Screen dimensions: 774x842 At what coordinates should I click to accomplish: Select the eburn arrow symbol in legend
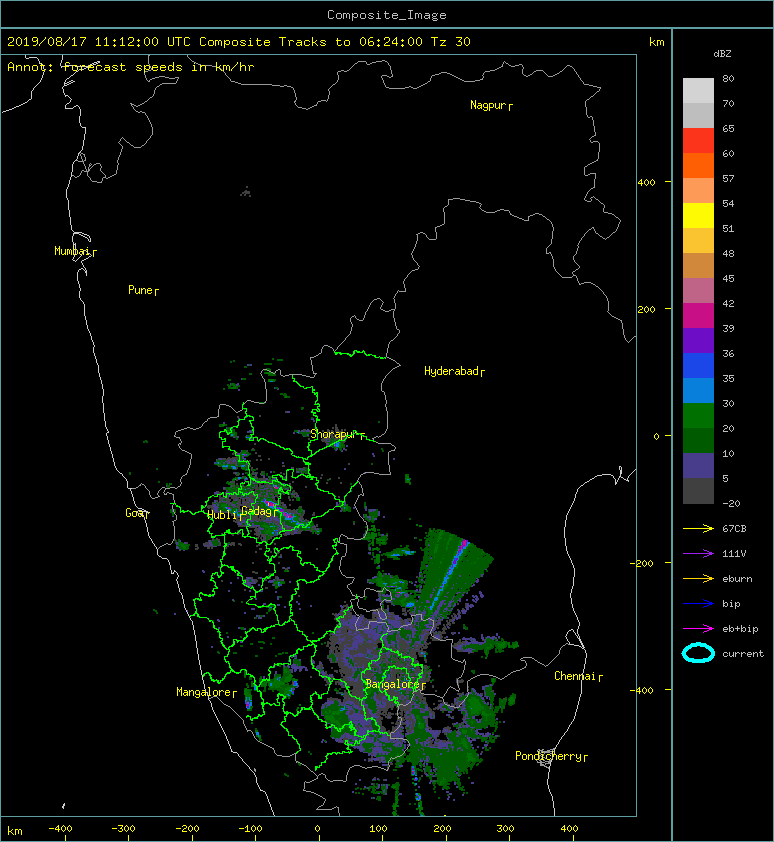[698, 579]
